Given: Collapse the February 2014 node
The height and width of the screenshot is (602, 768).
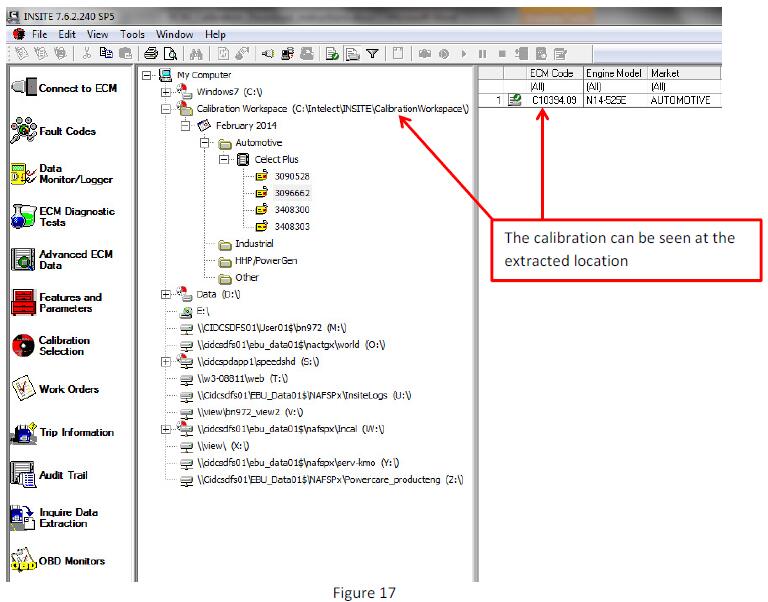Looking at the screenshot, I should pyautogui.click(x=185, y=125).
